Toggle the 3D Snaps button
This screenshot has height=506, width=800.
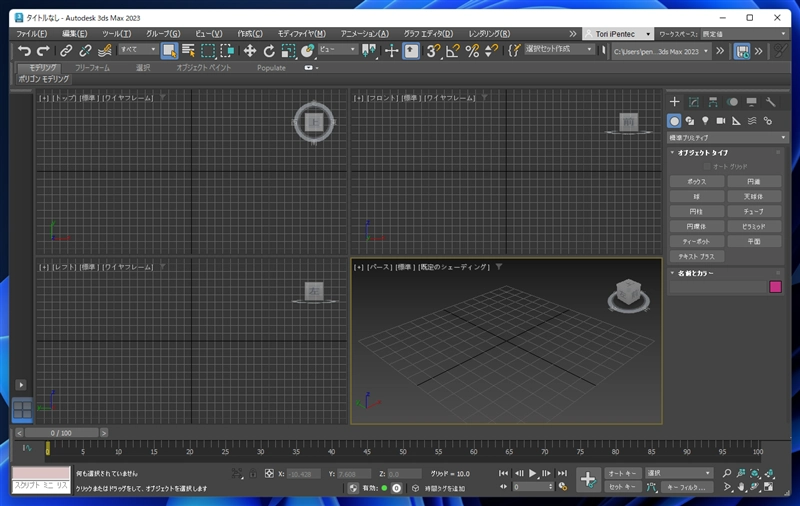(x=433, y=50)
